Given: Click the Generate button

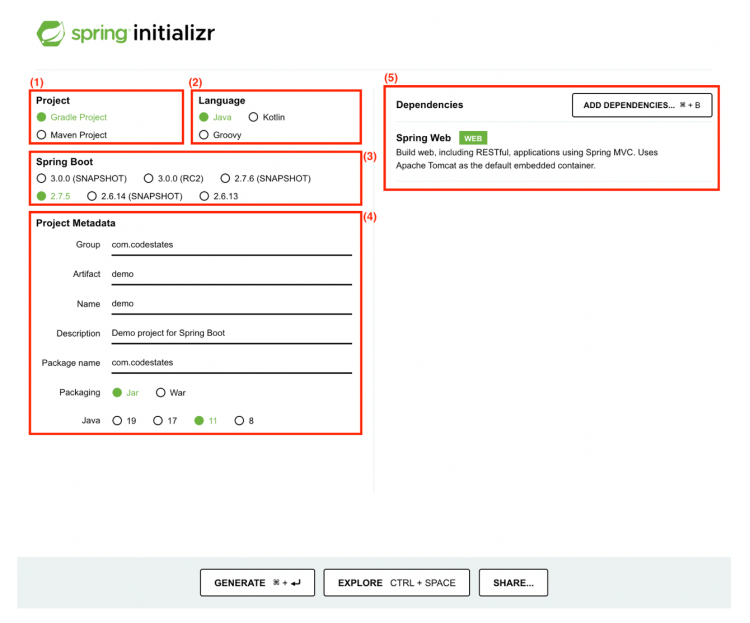Looking at the screenshot, I should click(257, 583).
